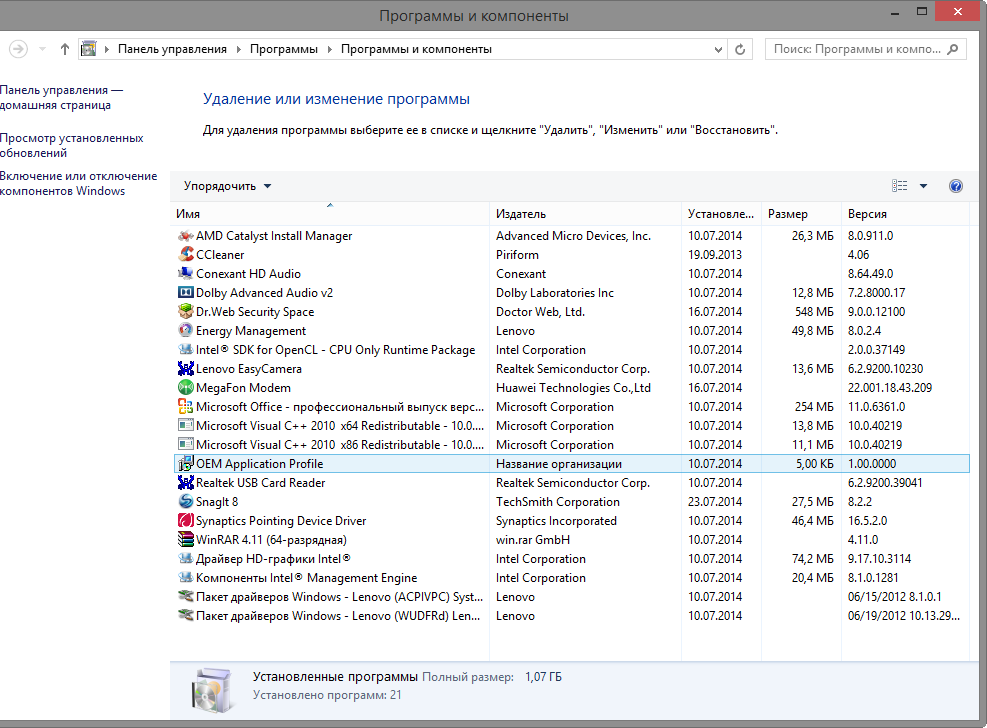Expand arrow after Программы breadcrumb

(x=329, y=49)
